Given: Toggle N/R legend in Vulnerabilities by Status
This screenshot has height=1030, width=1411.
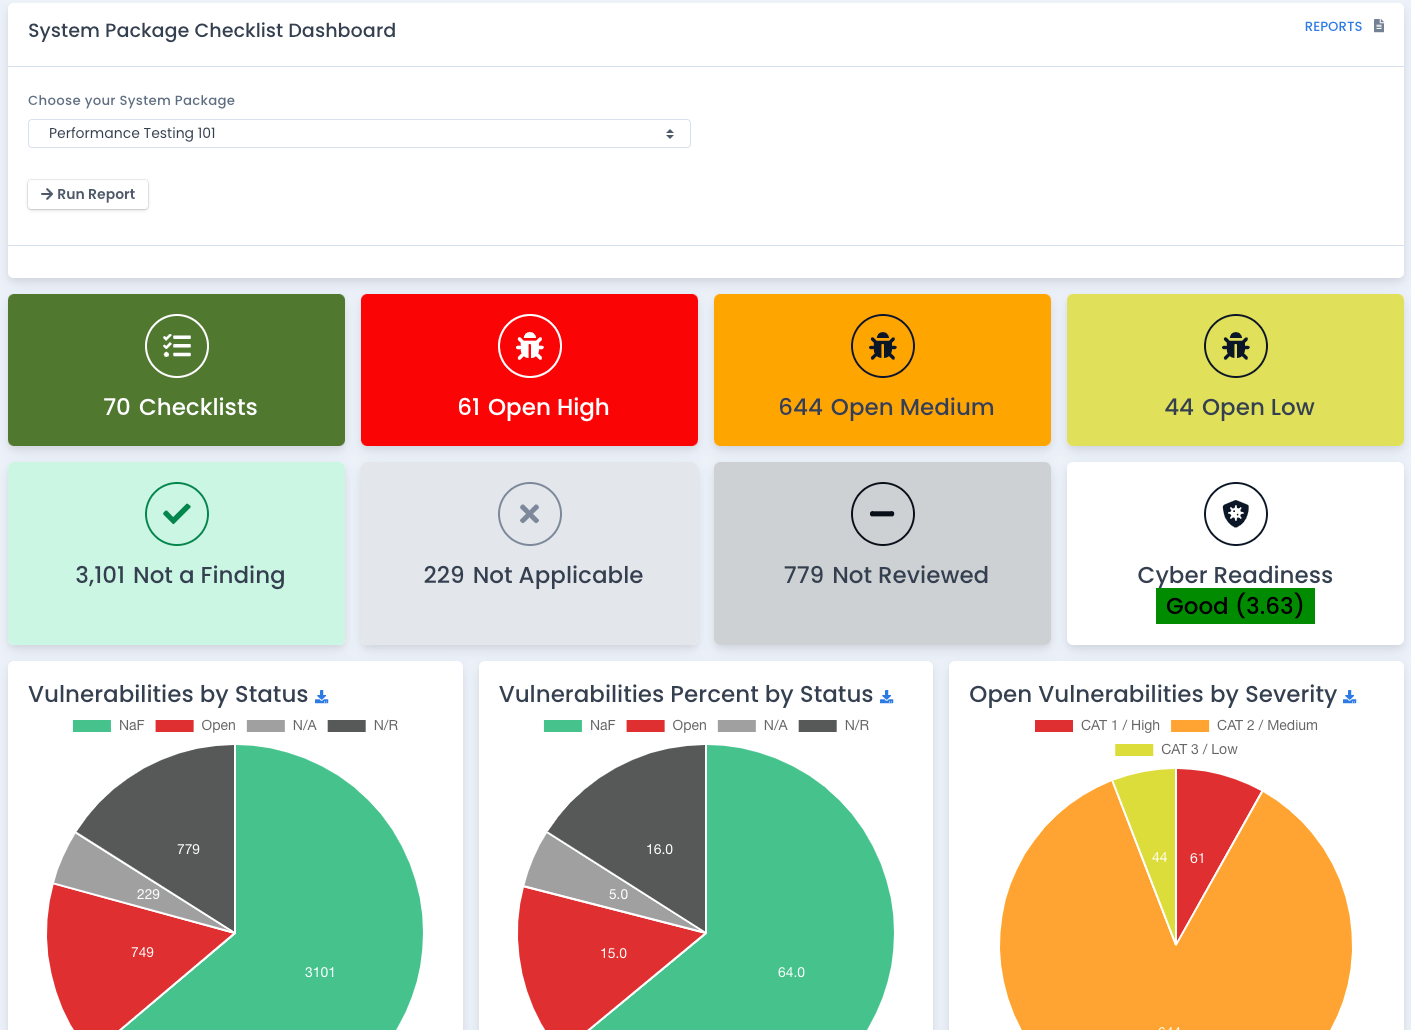Looking at the screenshot, I should (x=363, y=726).
